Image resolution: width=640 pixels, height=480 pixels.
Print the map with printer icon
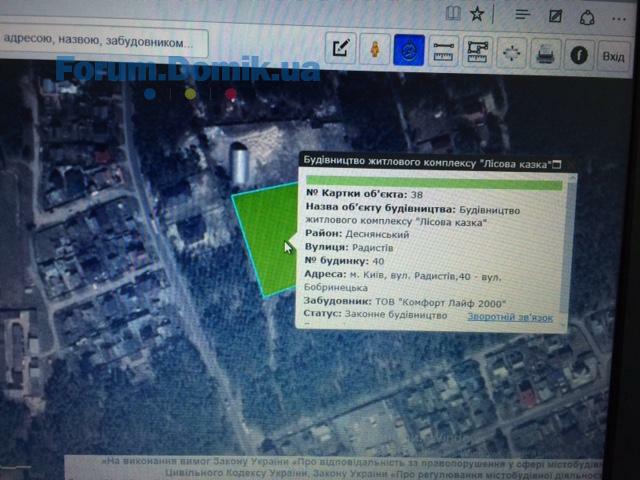pos(545,53)
